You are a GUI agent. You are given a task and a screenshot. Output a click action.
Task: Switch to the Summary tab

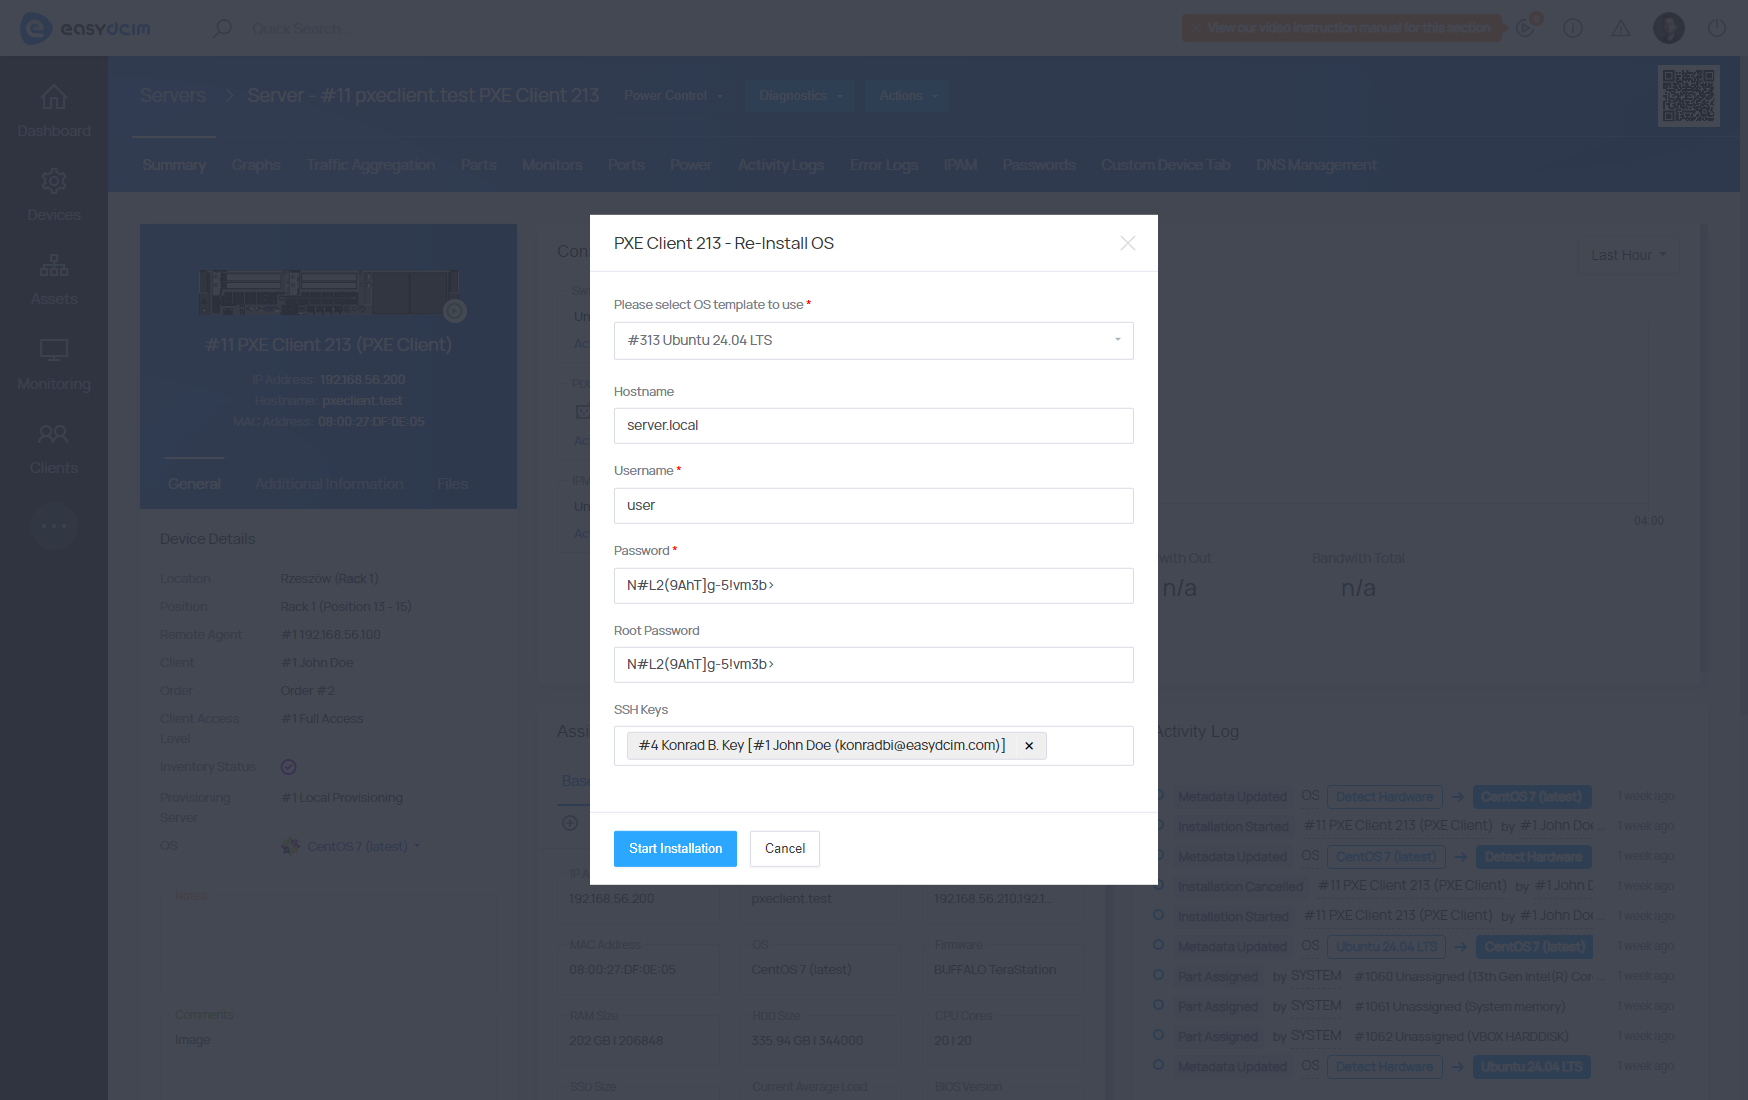(x=174, y=165)
